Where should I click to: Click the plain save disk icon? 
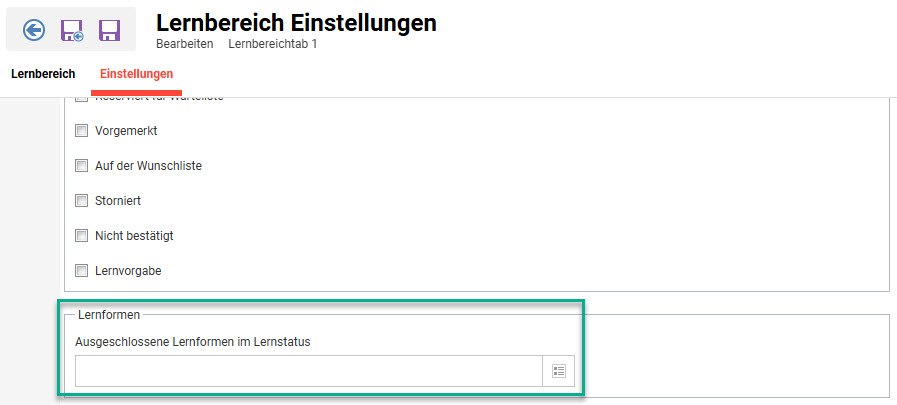point(109,30)
